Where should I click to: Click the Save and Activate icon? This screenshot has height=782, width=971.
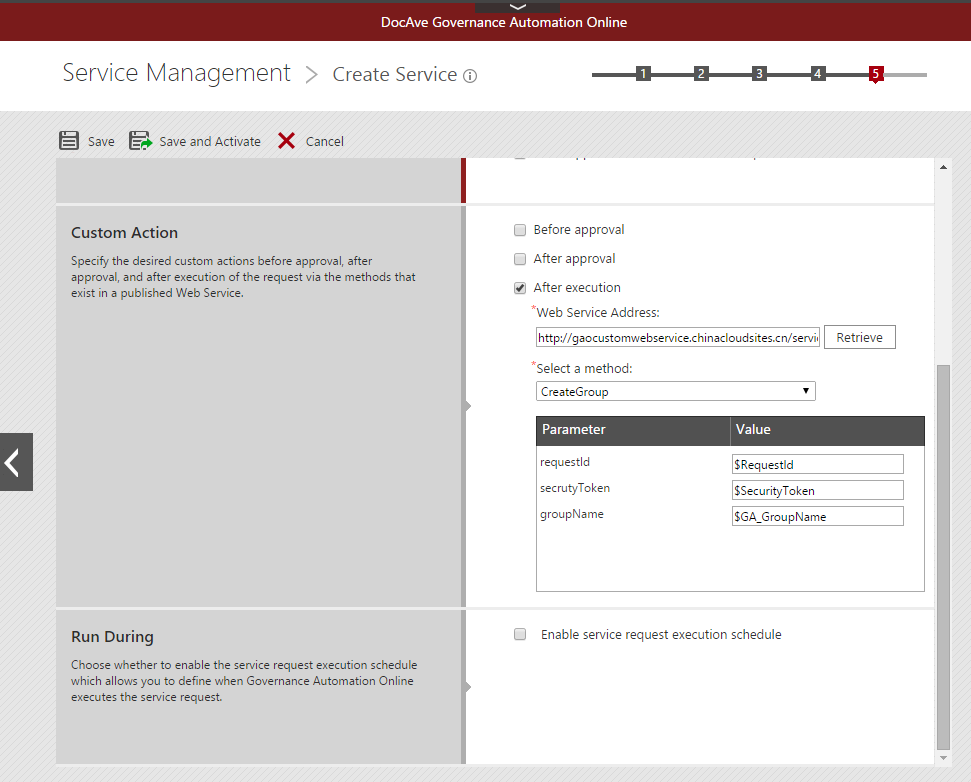140,141
